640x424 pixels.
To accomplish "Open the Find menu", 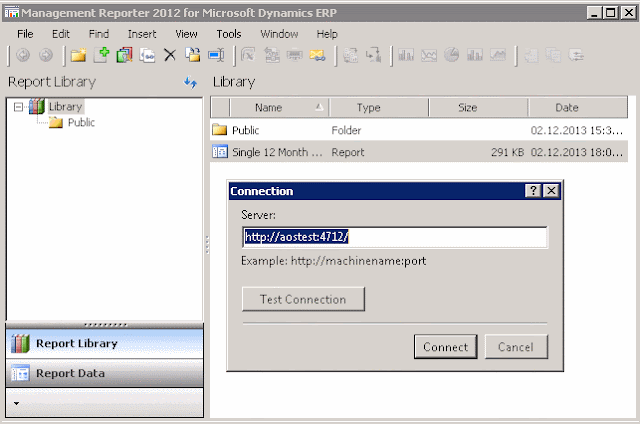I will (99, 34).
